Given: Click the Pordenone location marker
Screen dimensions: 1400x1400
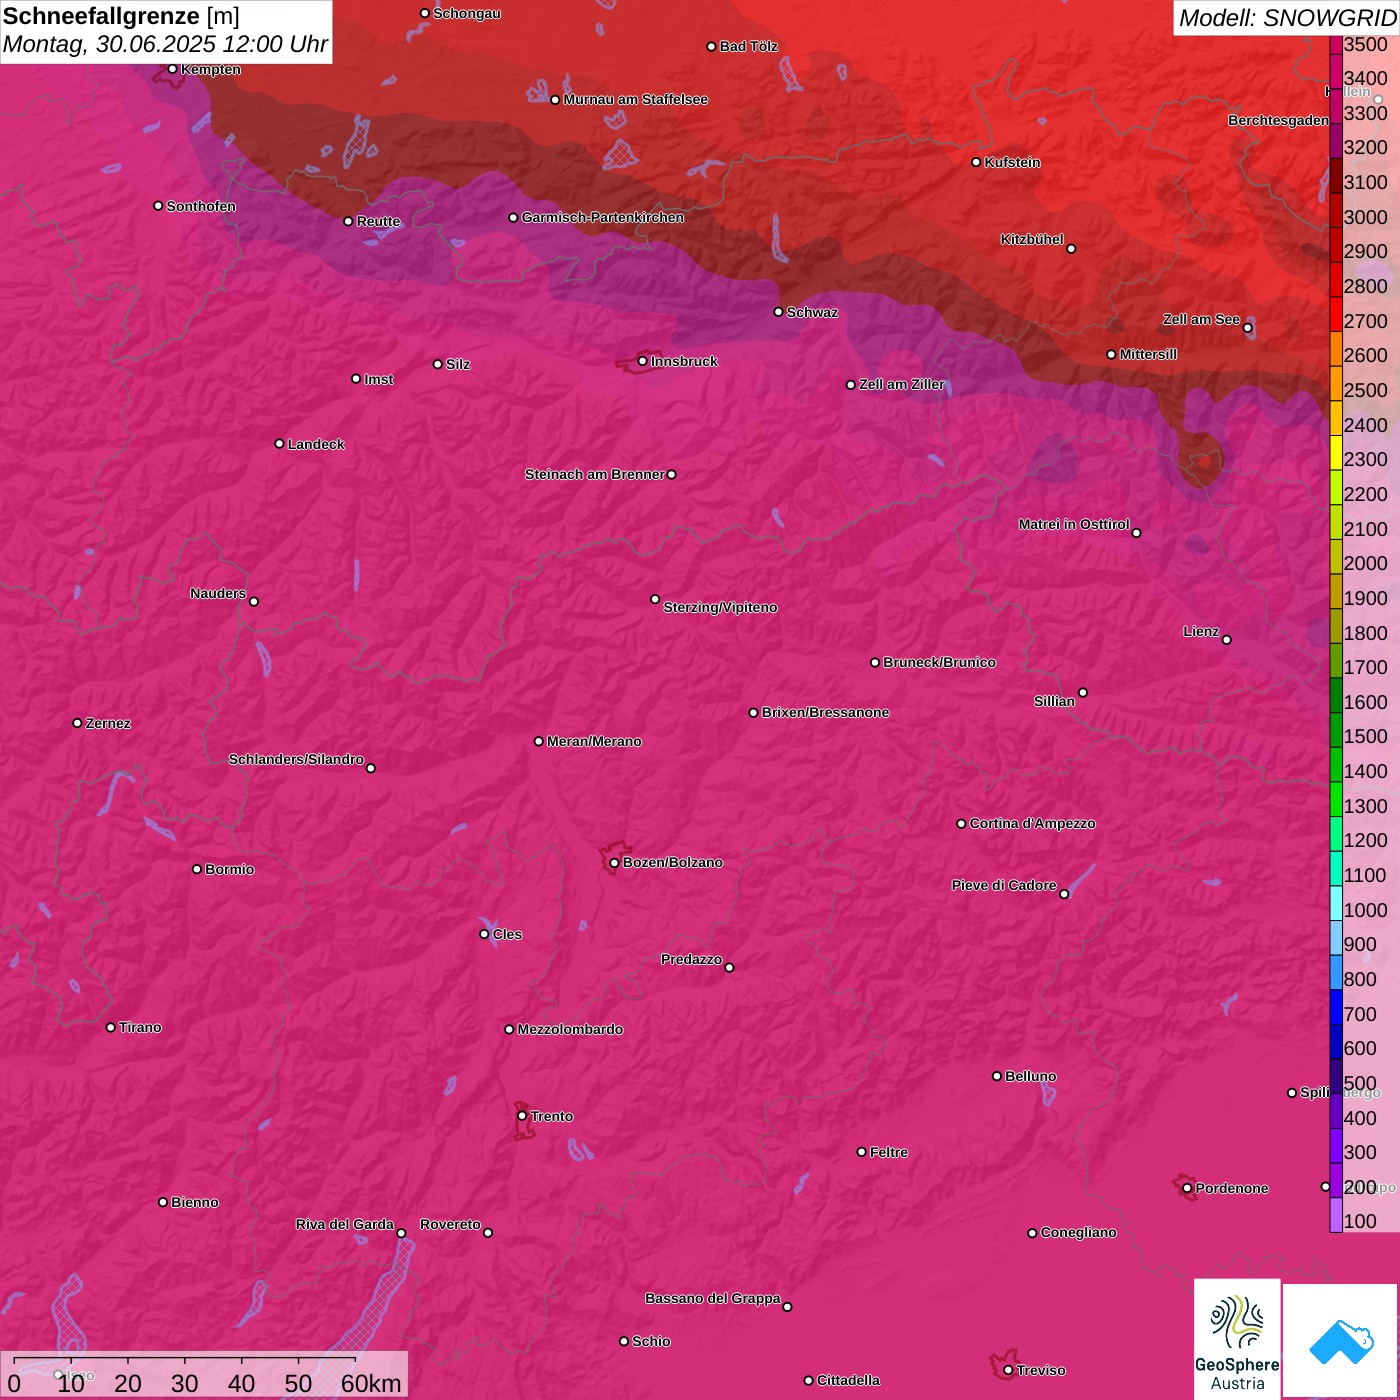Looking at the screenshot, I should coord(1187,1188).
